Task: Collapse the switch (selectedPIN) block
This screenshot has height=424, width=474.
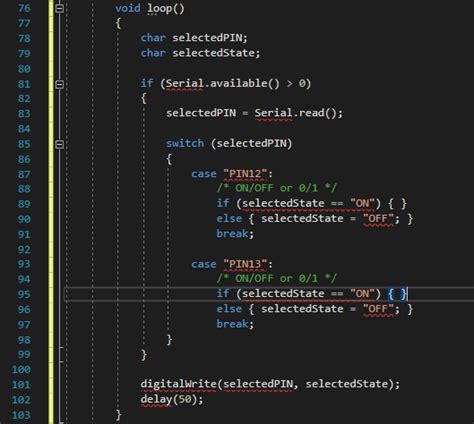Action: click(x=59, y=144)
